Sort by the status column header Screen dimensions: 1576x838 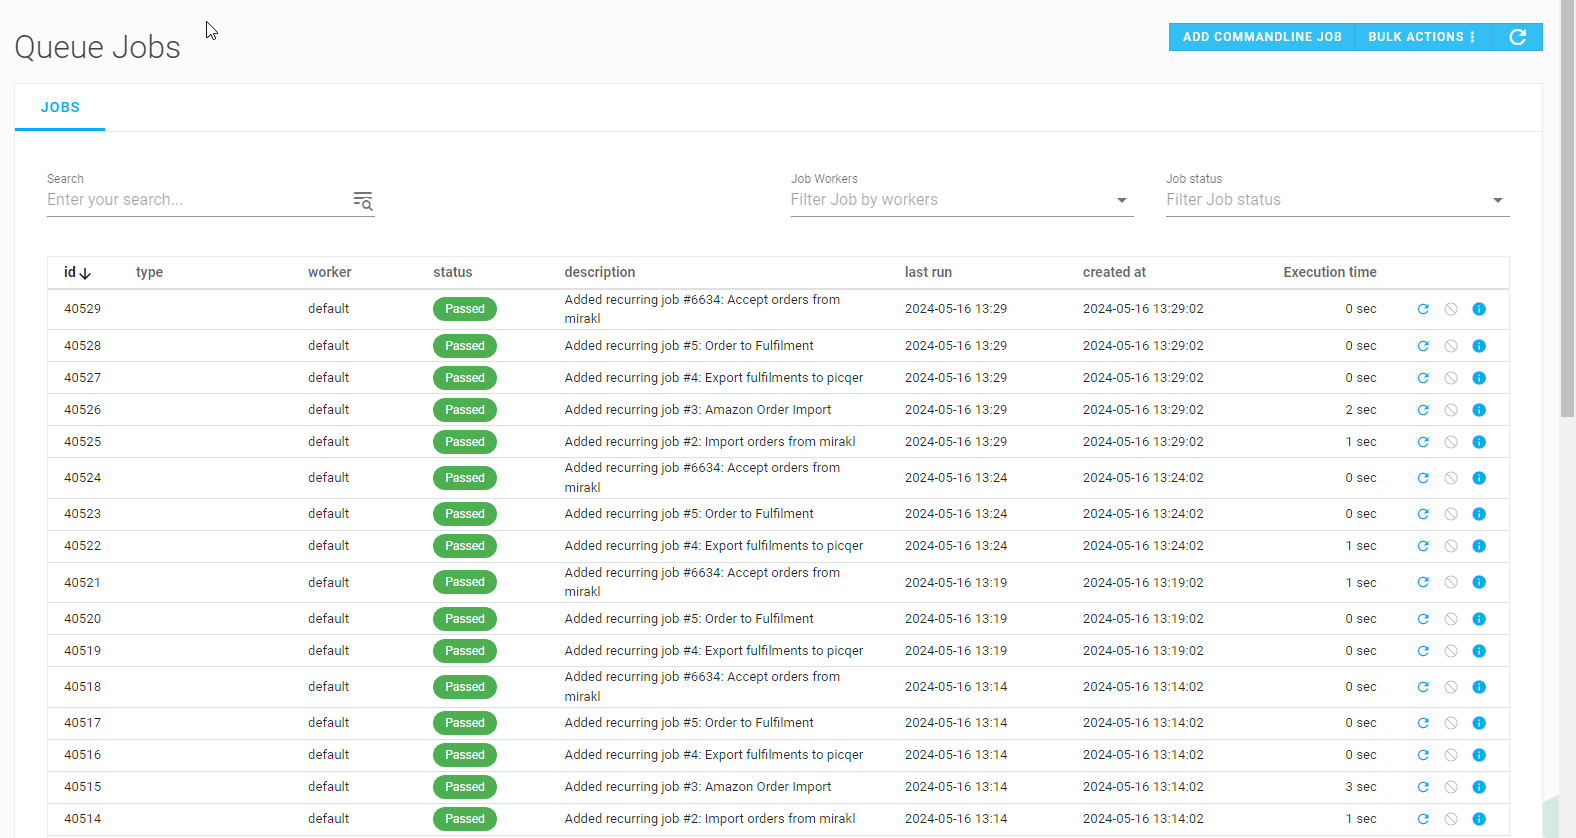(x=452, y=272)
